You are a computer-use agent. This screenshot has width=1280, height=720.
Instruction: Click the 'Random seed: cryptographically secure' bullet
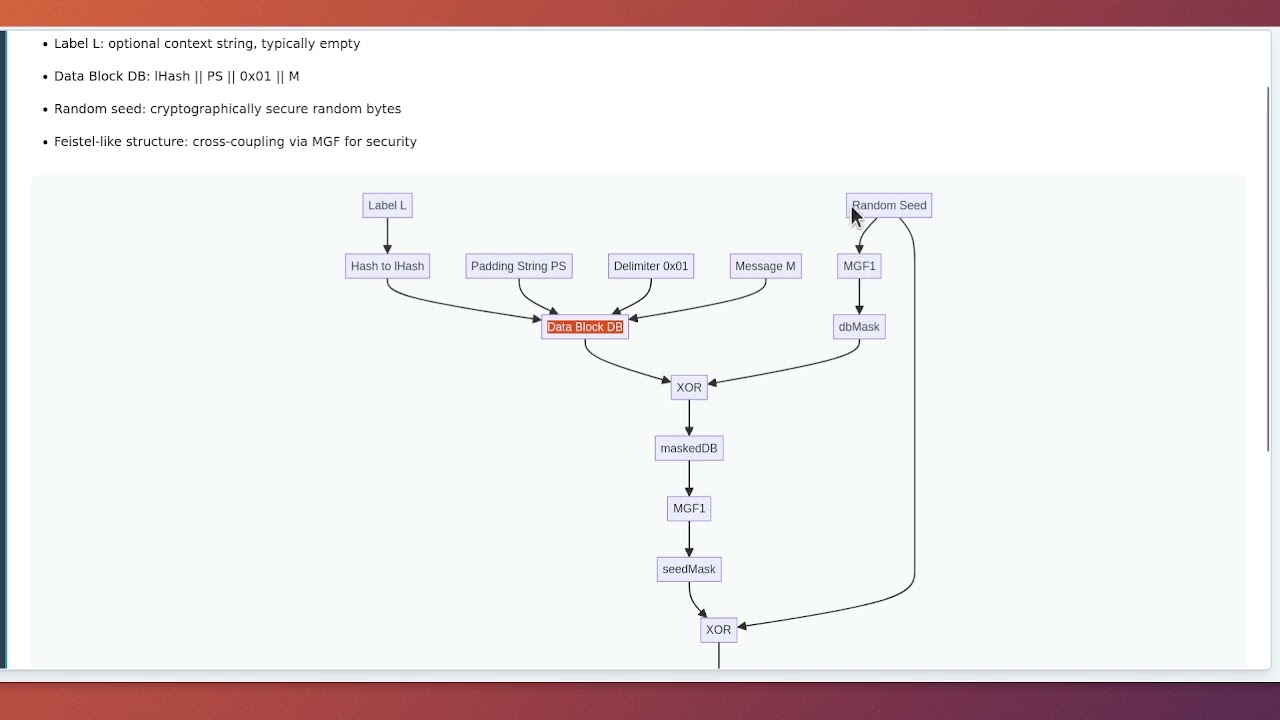[x=227, y=109]
